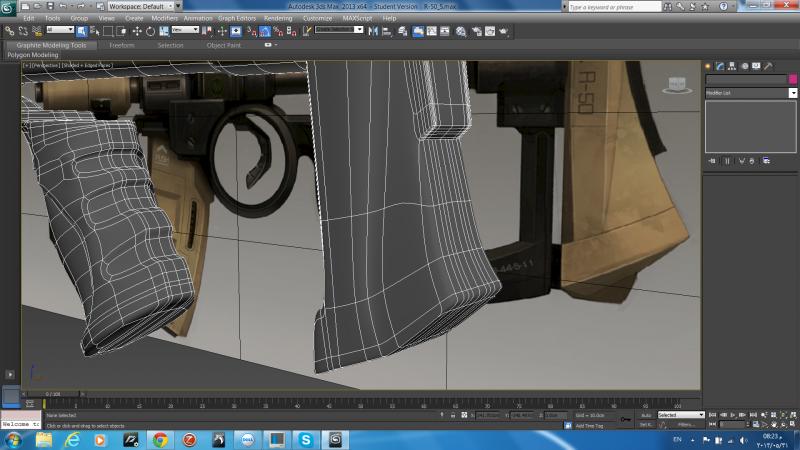Open the Rendering menu
This screenshot has height=450, width=800.
[278, 18]
